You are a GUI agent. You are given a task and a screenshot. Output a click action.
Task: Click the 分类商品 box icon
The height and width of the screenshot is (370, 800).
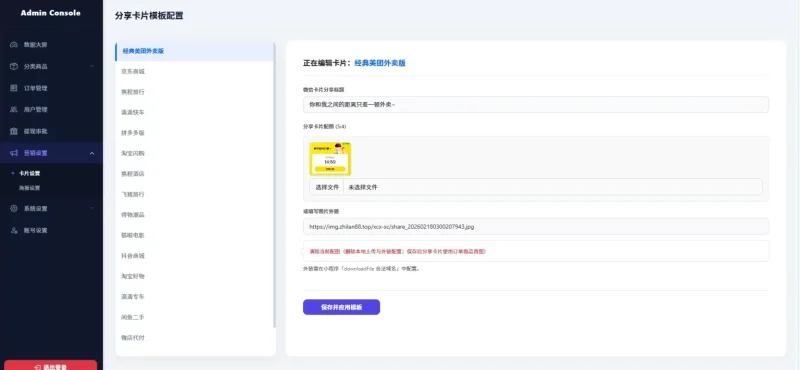click(14, 66)
